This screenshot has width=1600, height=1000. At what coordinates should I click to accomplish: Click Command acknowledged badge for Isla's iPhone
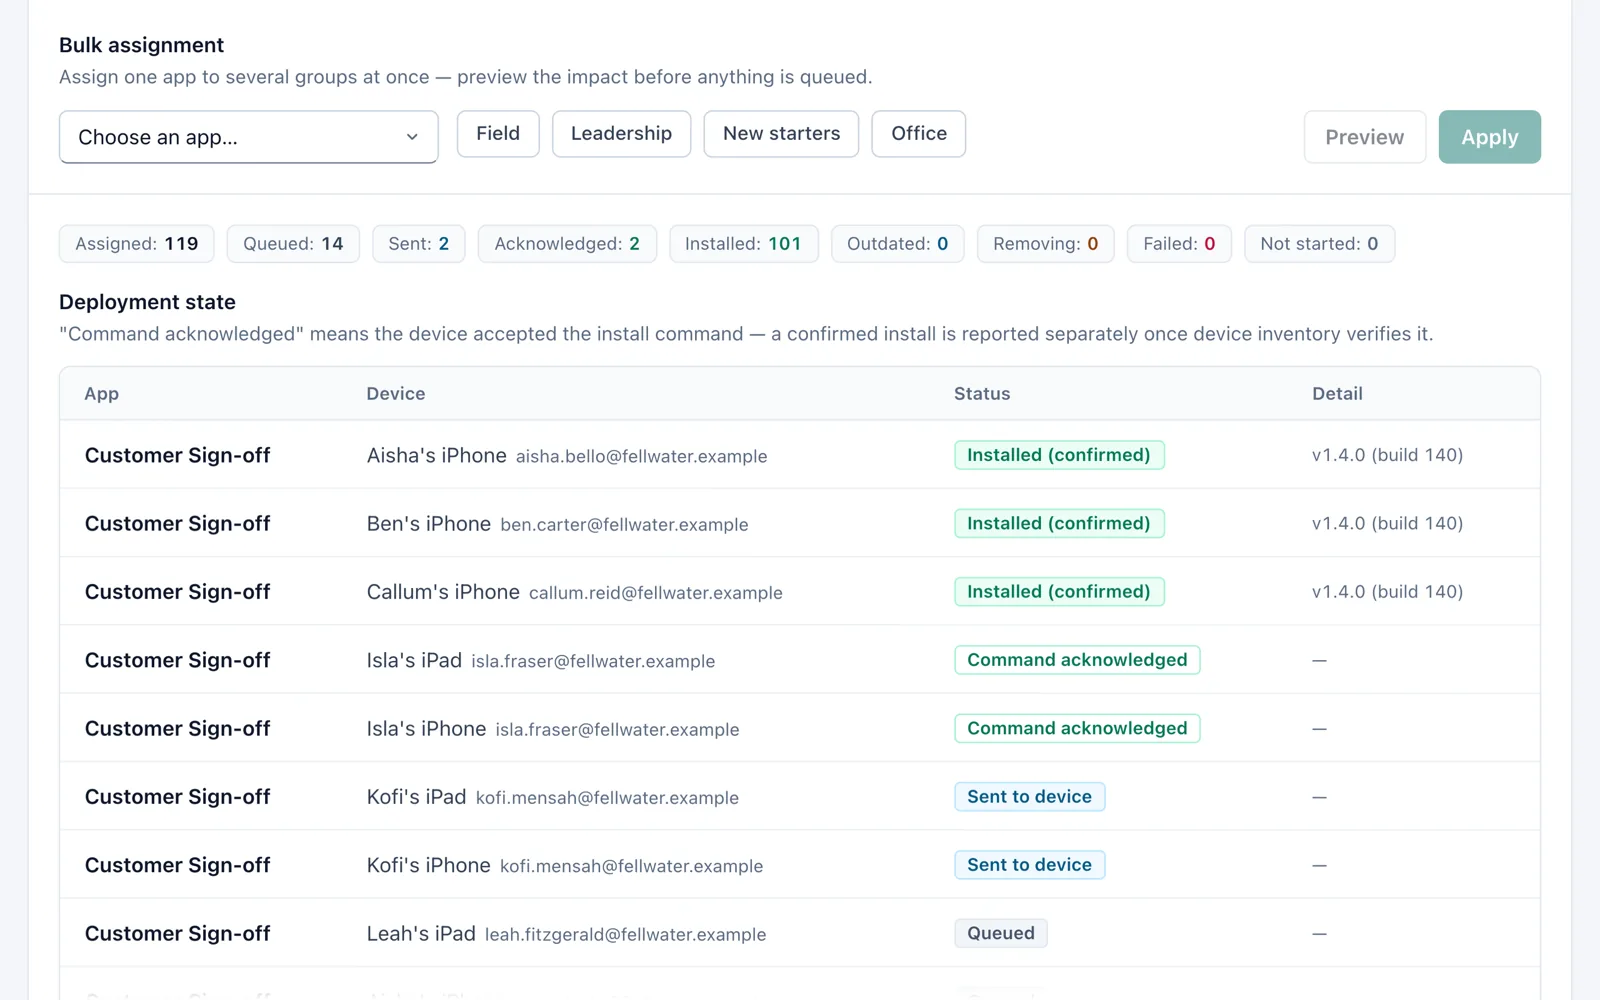pos(1077,728)
